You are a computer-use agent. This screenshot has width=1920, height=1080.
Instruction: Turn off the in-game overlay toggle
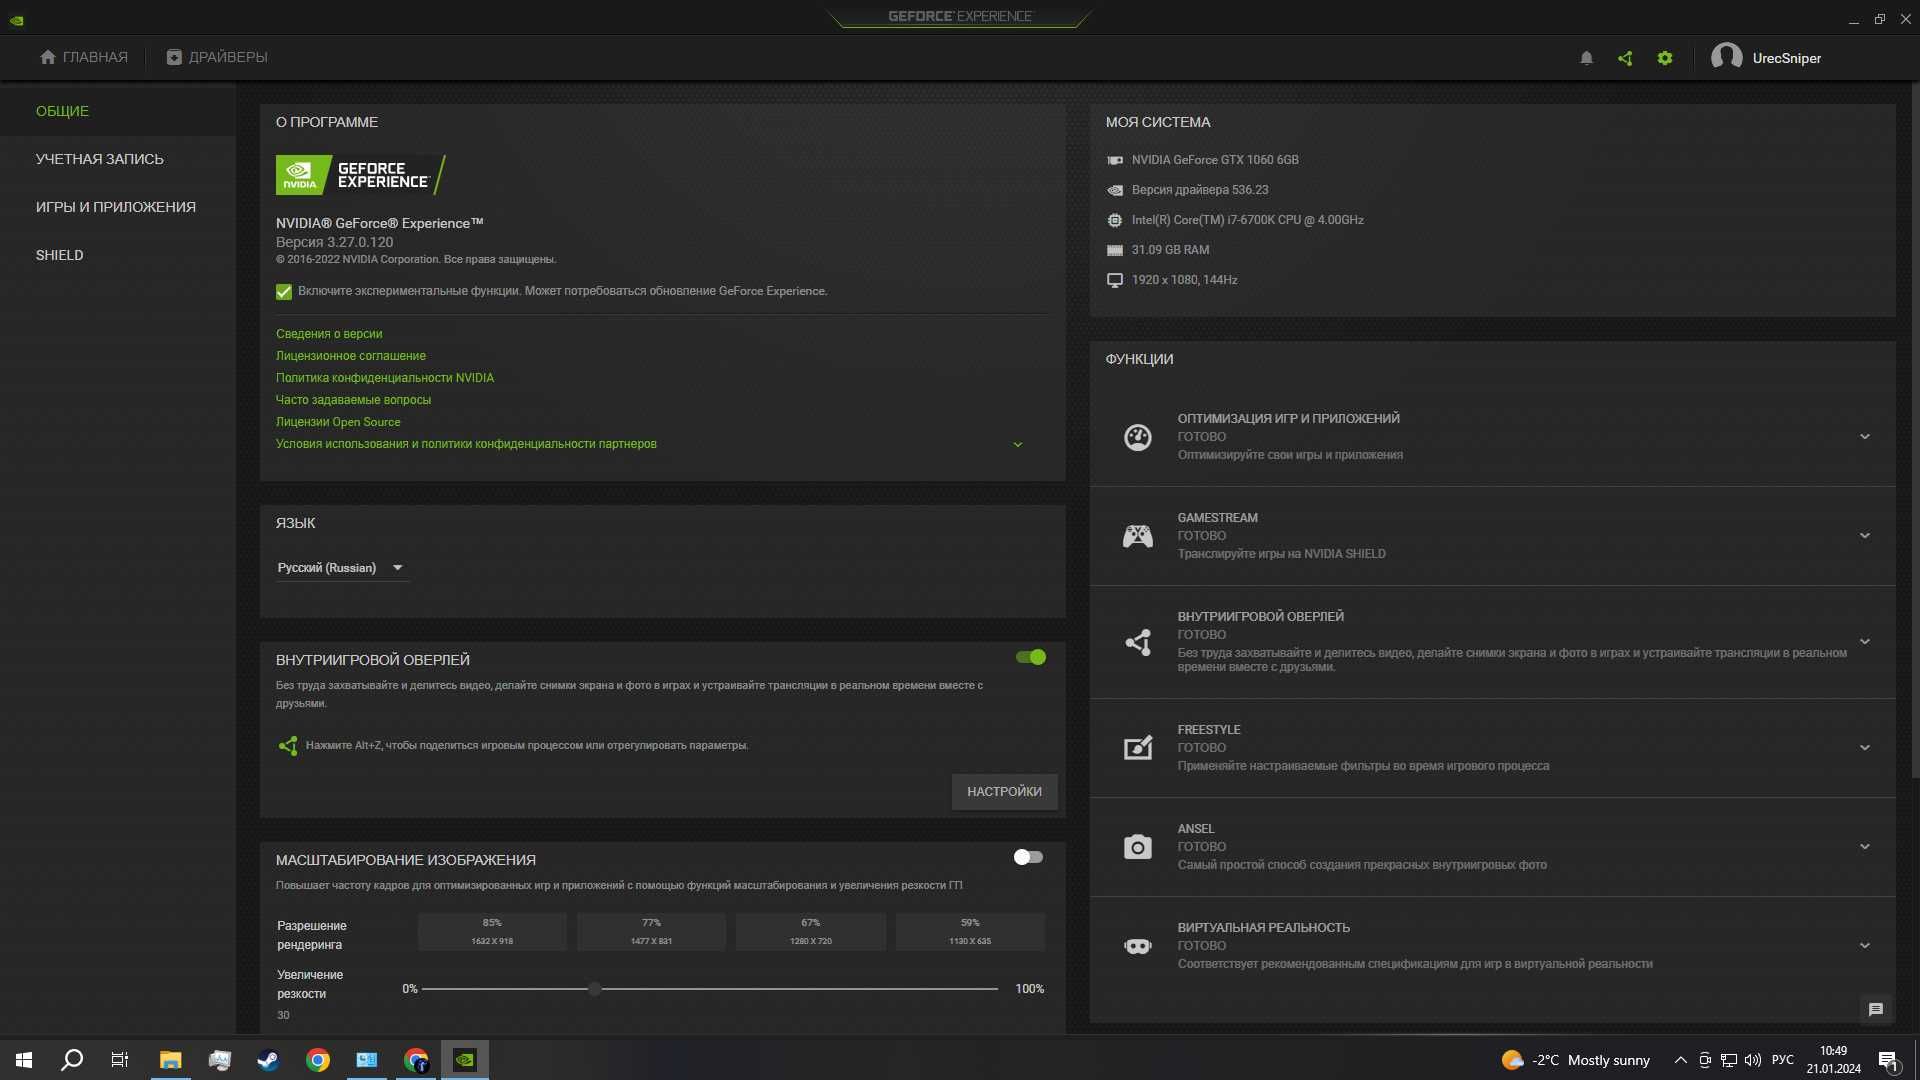[x=1031, y=657]
